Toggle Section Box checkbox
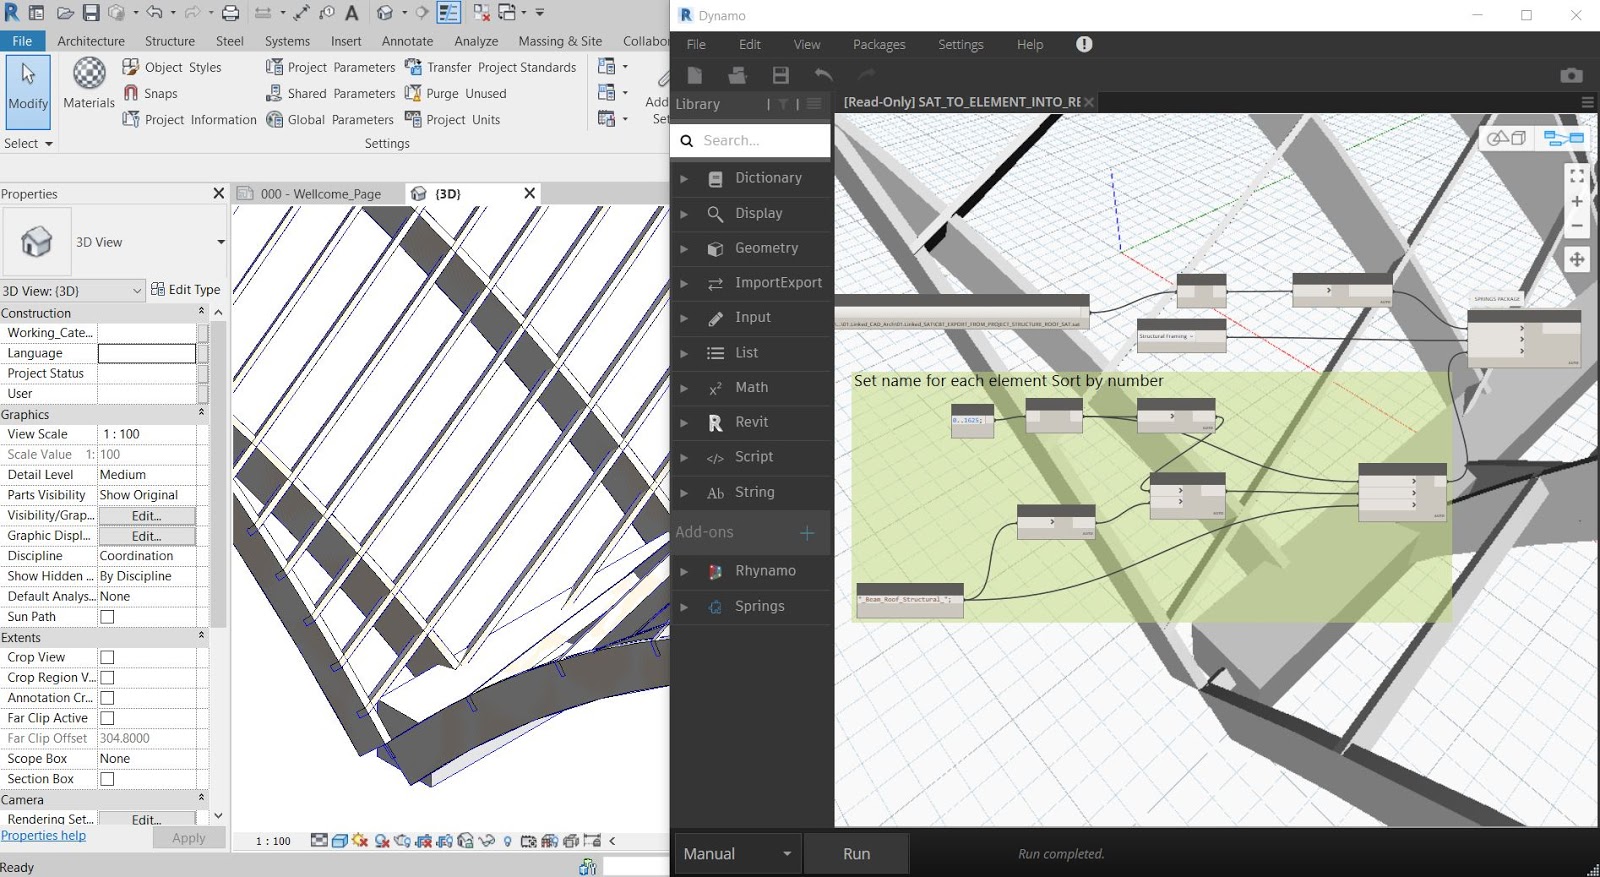Viewport: 1600px width, 877px height. click(107, 779)
